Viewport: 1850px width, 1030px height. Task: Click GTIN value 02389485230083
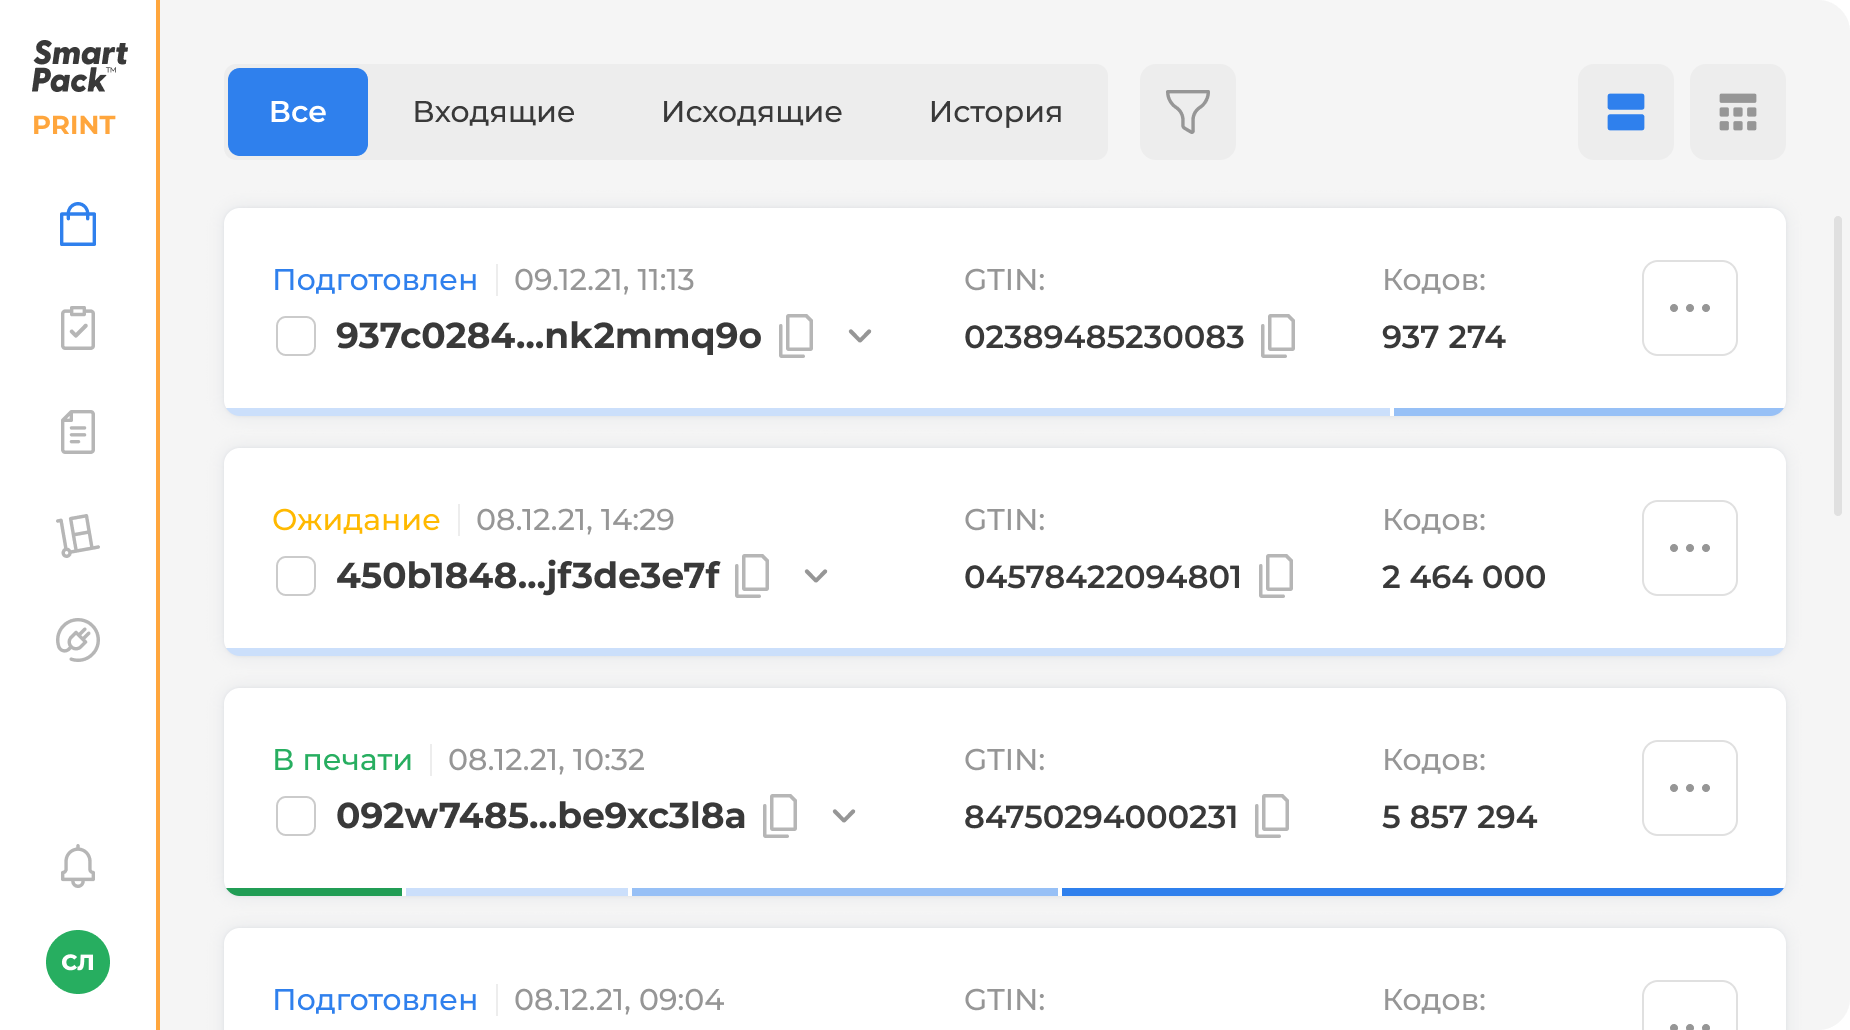(1104, 337)
